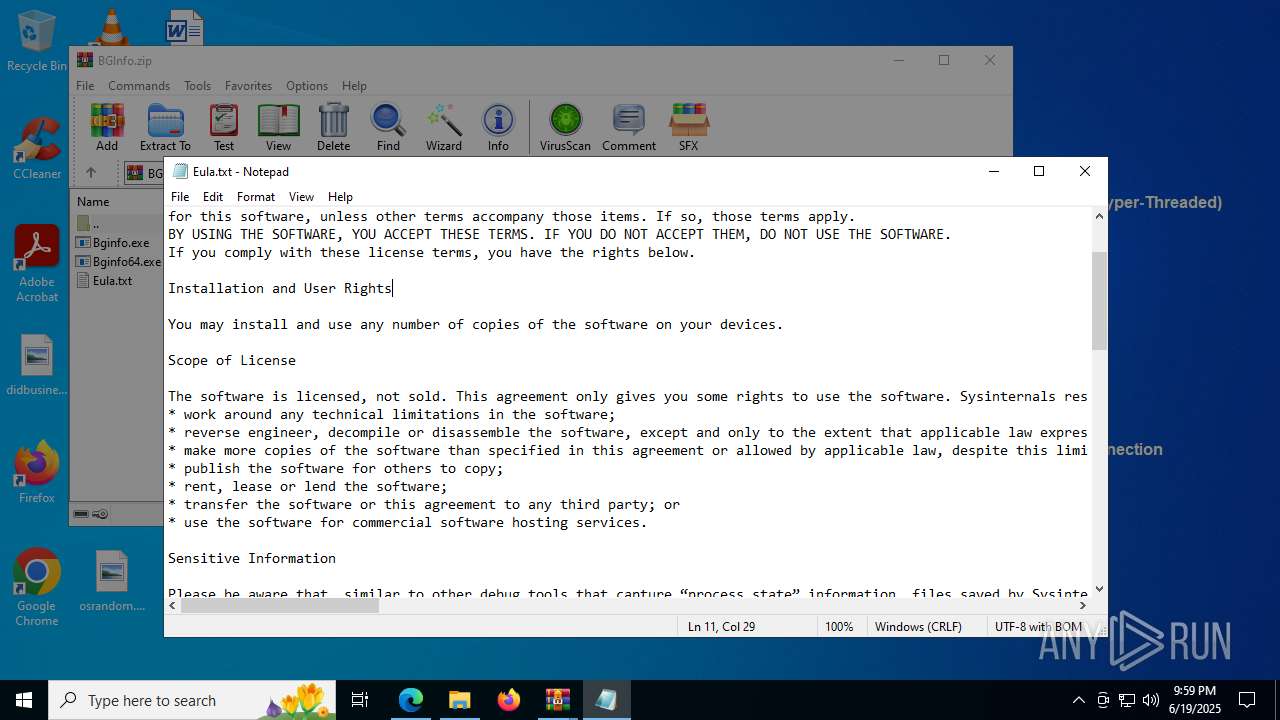Click the Add icon in WinRAR toolbar

(107, 127)
